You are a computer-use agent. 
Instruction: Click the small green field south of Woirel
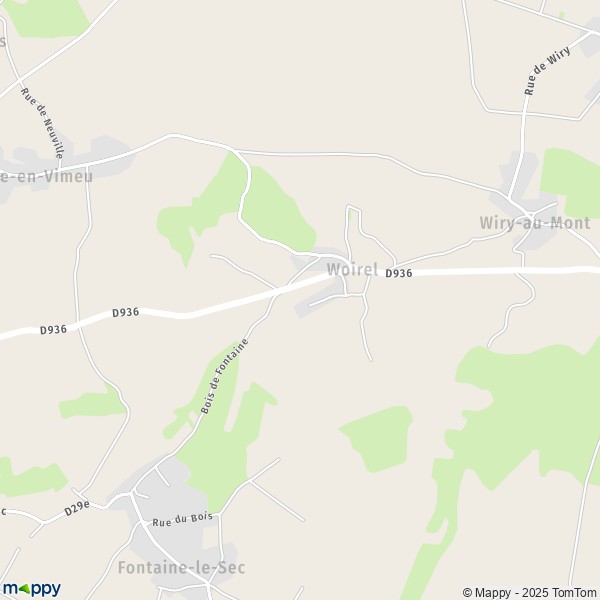[x=379, y=438]
